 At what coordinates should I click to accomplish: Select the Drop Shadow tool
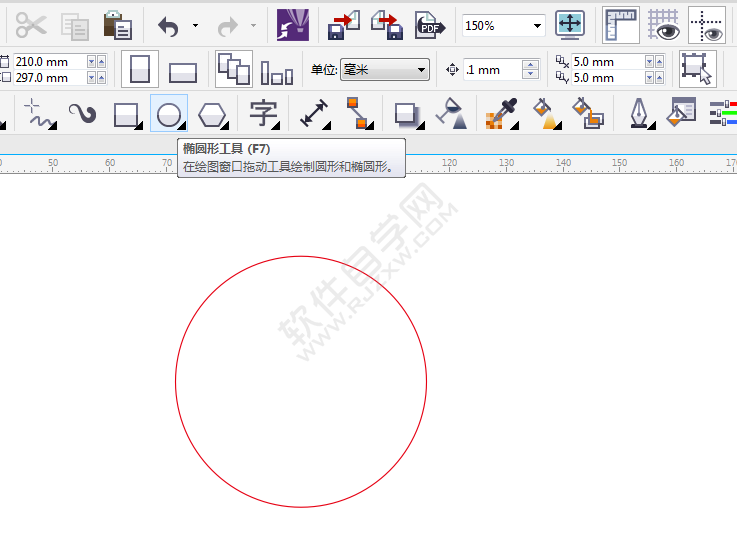pyautogui.click(x=407, y=115)
